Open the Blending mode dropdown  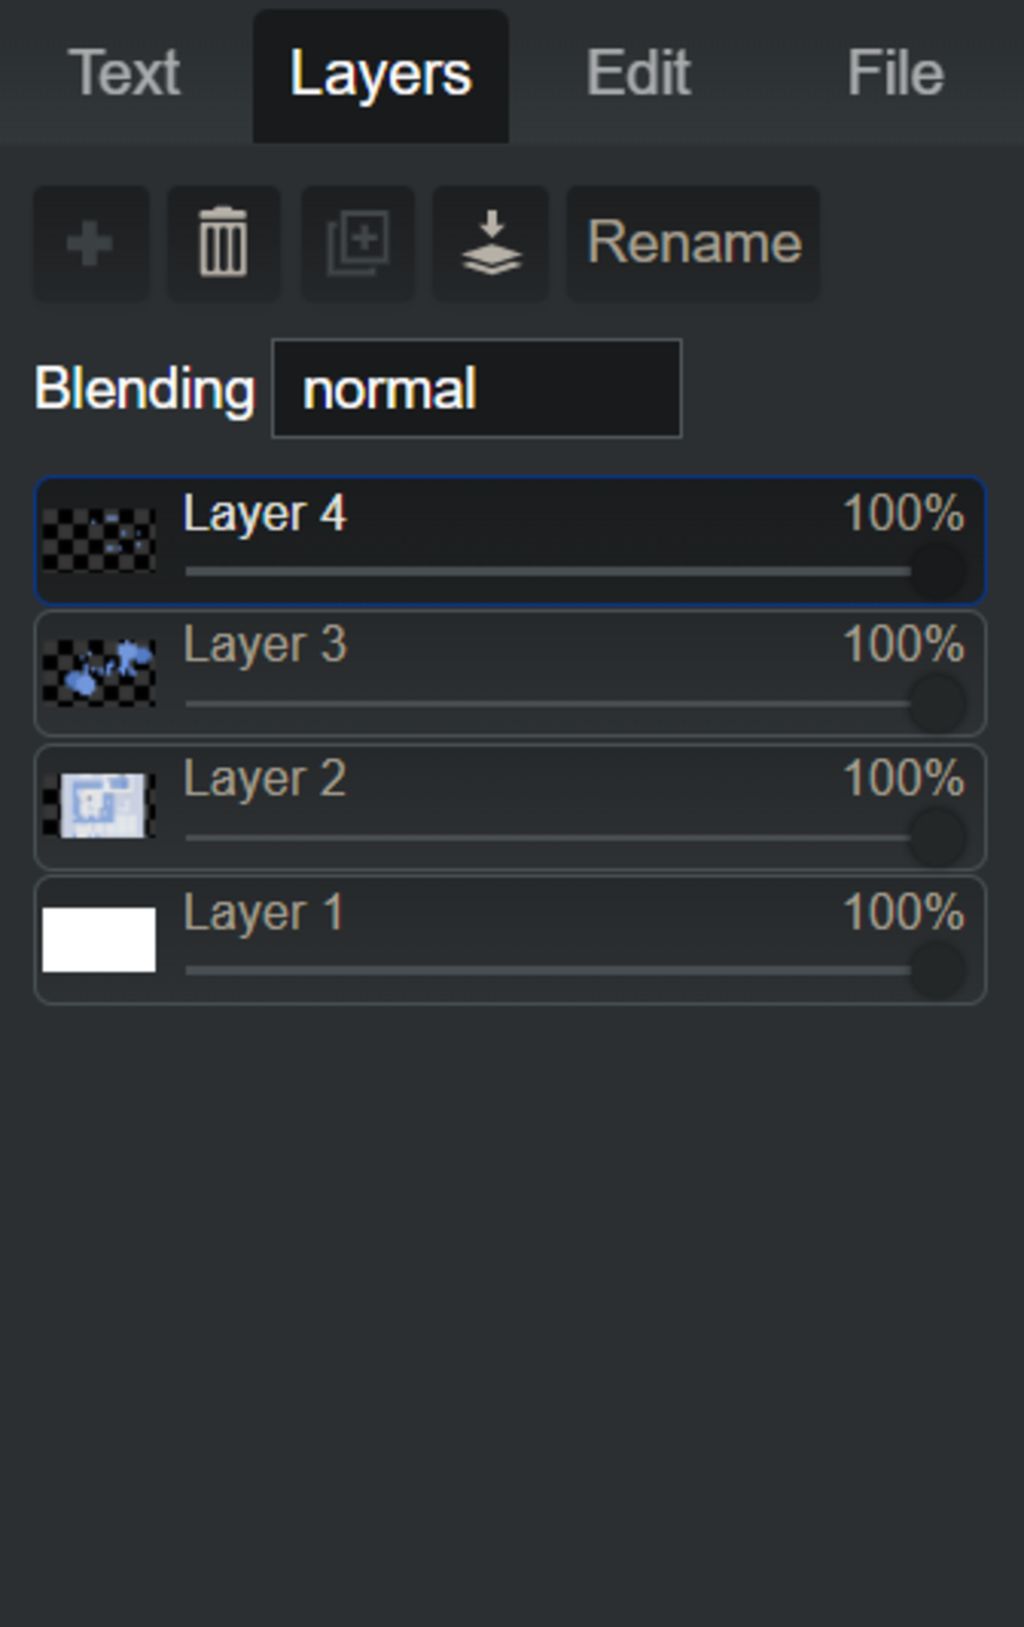tap(477, 388)
